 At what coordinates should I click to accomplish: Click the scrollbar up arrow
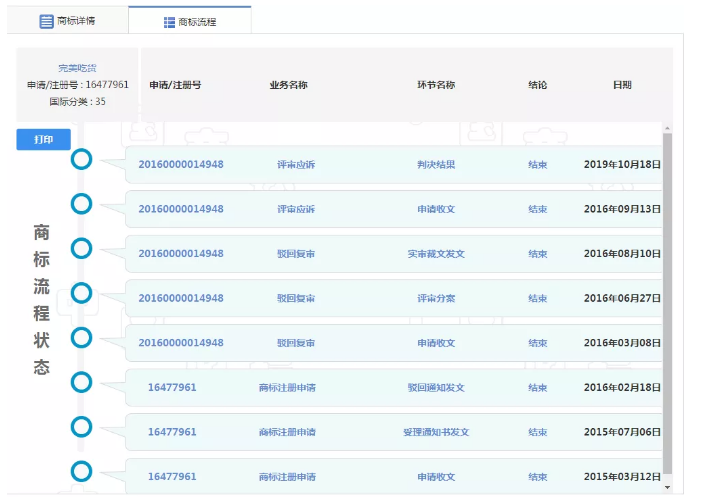(667, 129)
